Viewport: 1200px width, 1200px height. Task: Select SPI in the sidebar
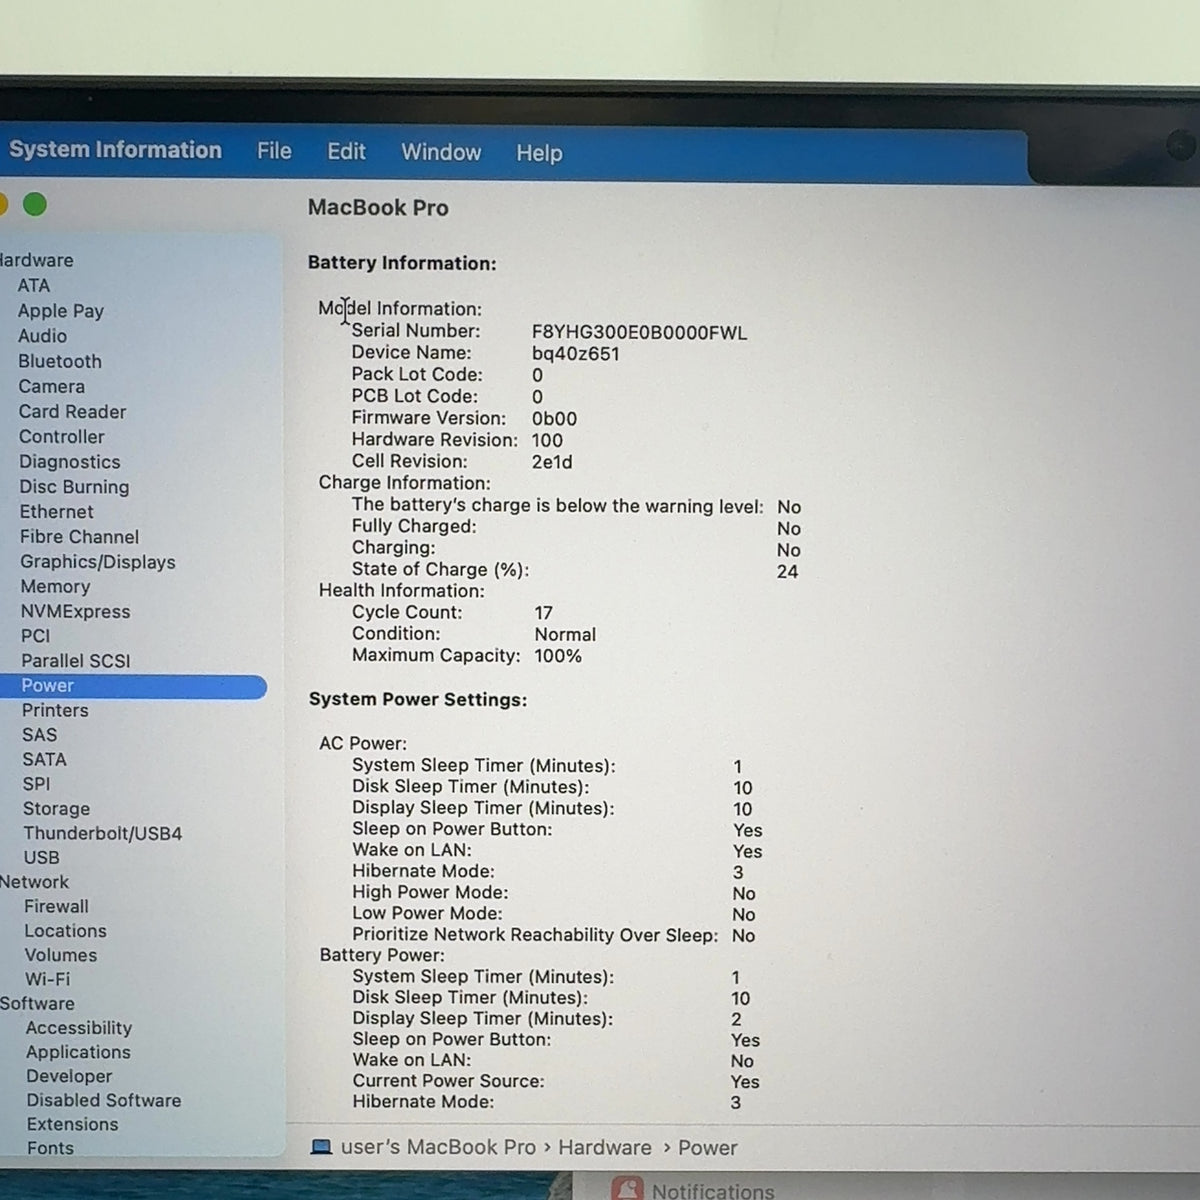click(x=36, y=784)
